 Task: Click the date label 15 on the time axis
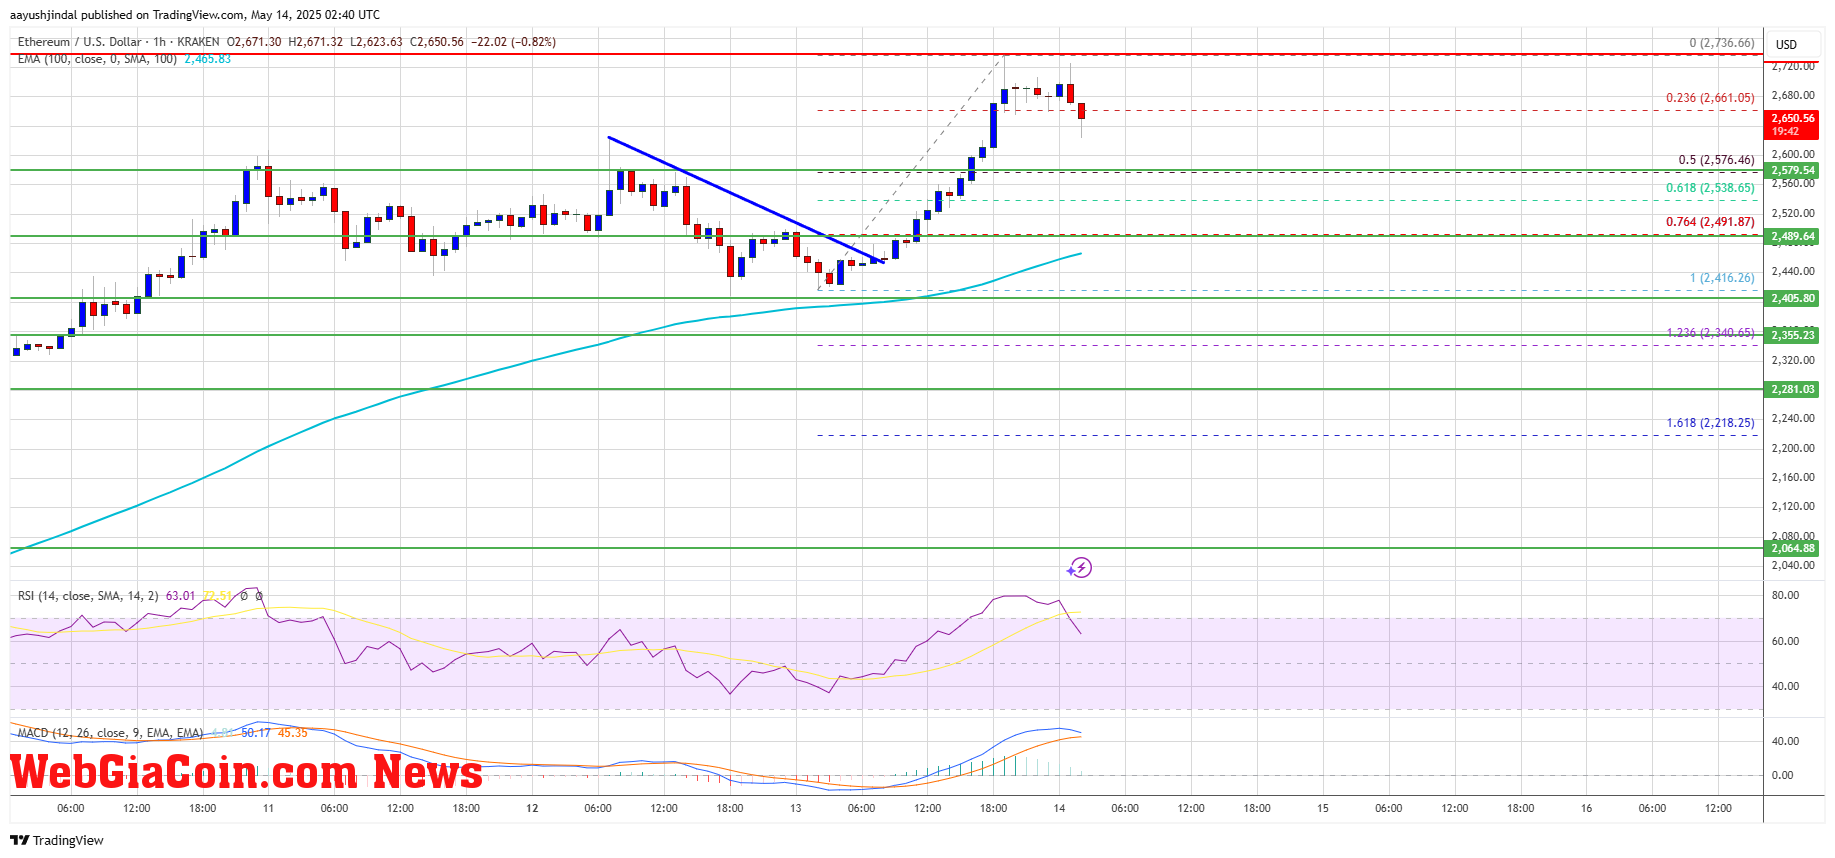coord(1322,808)
